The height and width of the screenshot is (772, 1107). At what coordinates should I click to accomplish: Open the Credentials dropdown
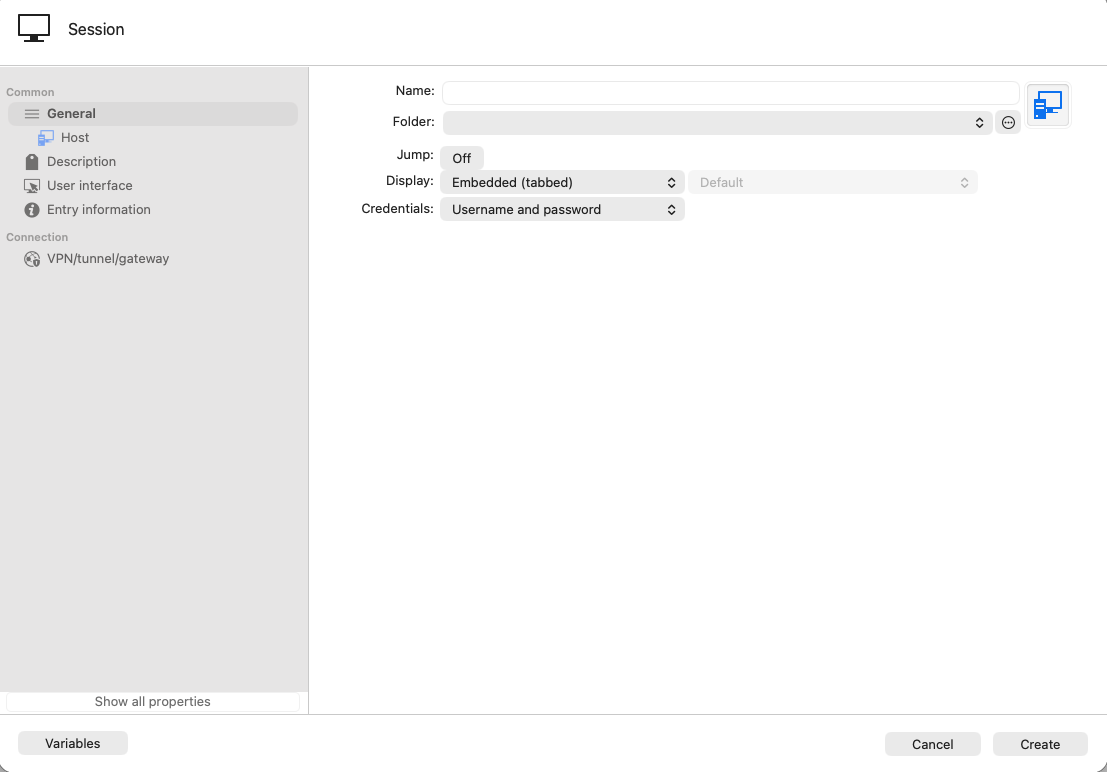(x=562, y=209)
